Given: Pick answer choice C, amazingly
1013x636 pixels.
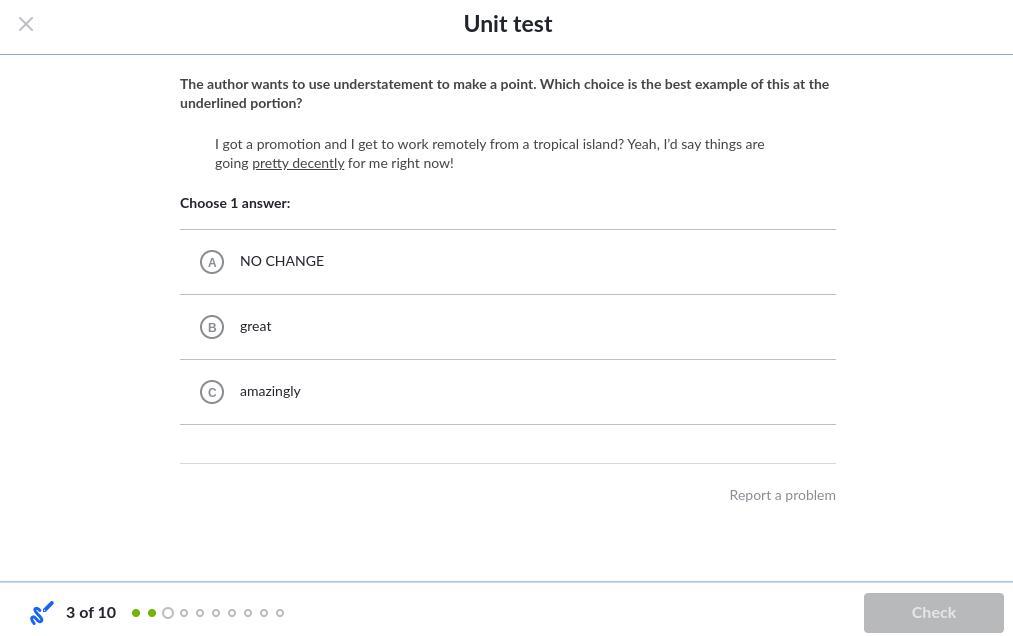Looking at the screenshot, I should (x=212, y=392).
